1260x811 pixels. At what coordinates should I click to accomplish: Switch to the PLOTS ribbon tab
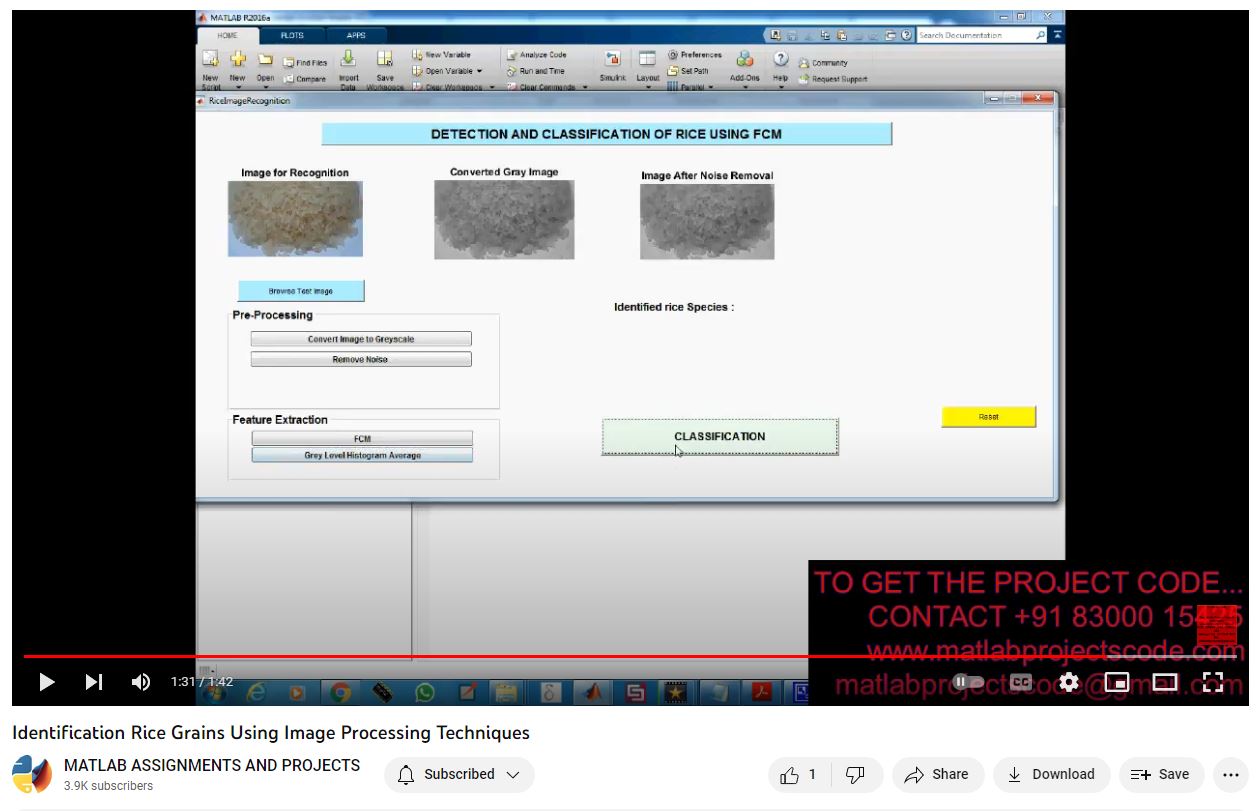pos(292,35)
